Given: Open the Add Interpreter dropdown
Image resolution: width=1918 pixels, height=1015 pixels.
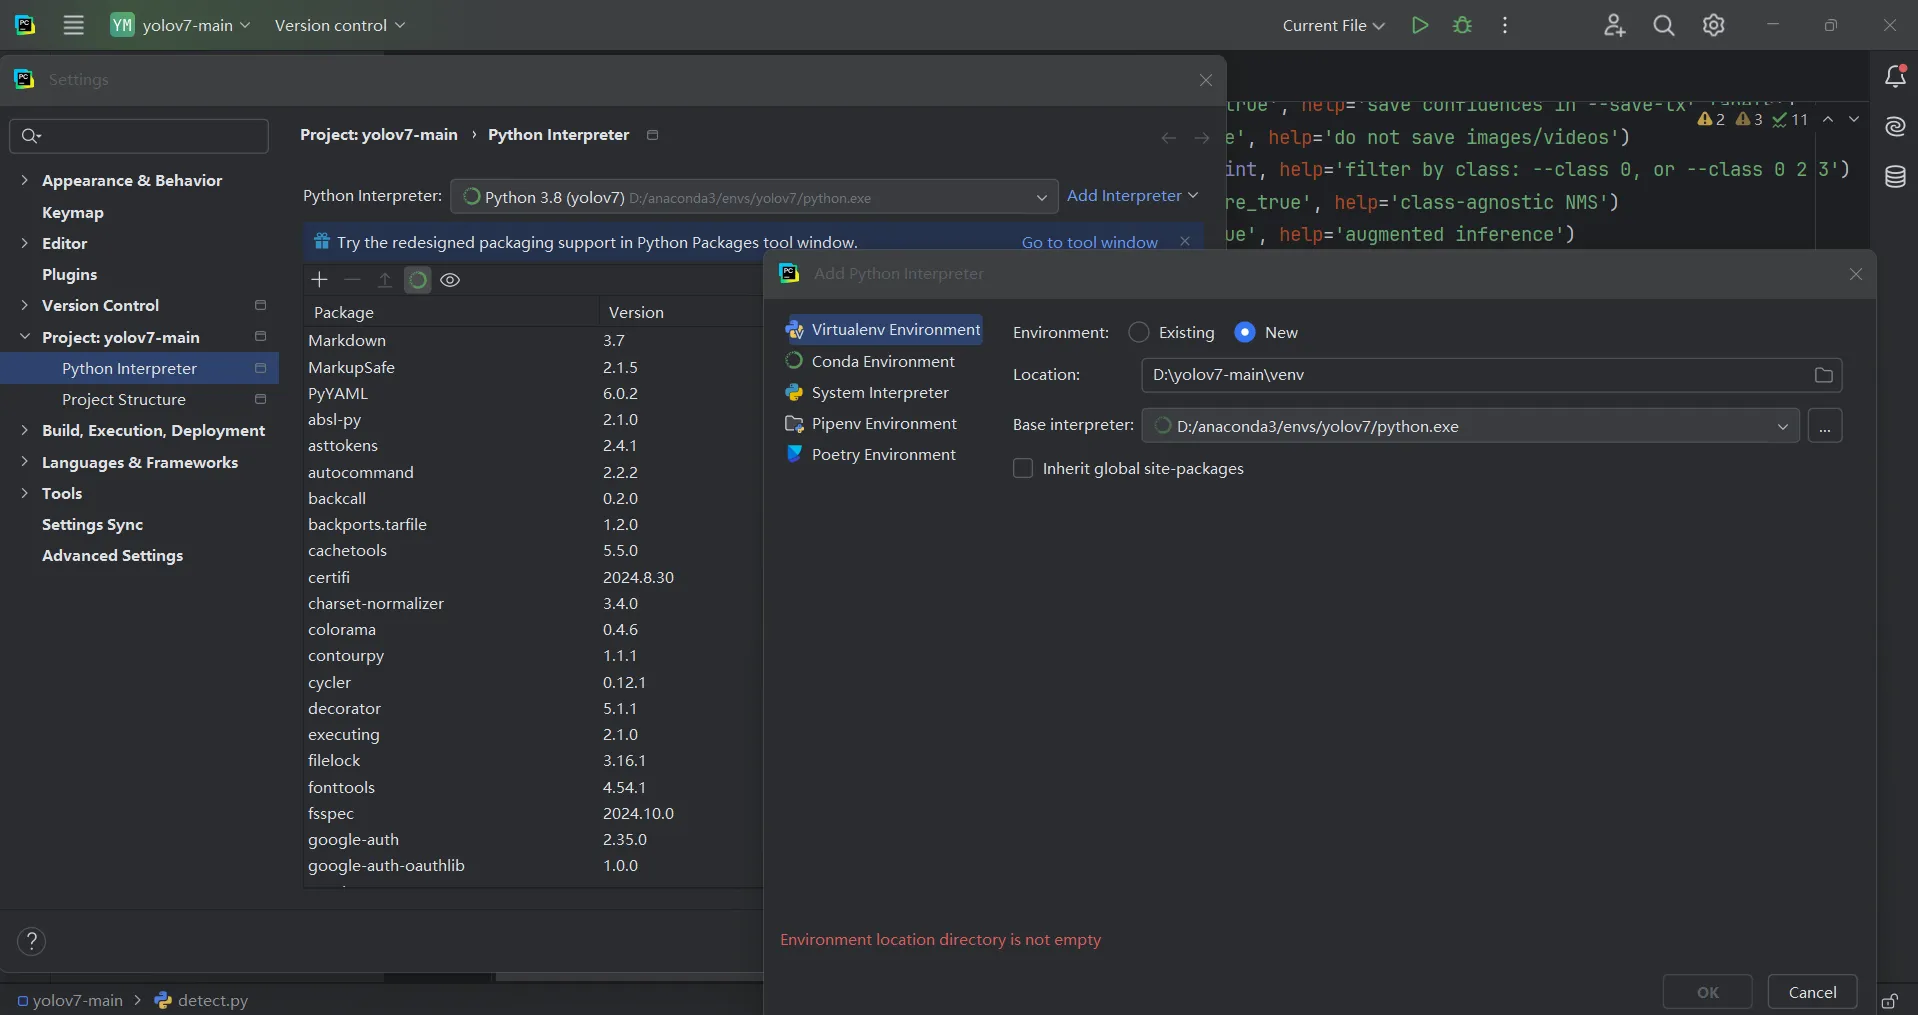Looking at the screenshot, I should point(1131,196).
